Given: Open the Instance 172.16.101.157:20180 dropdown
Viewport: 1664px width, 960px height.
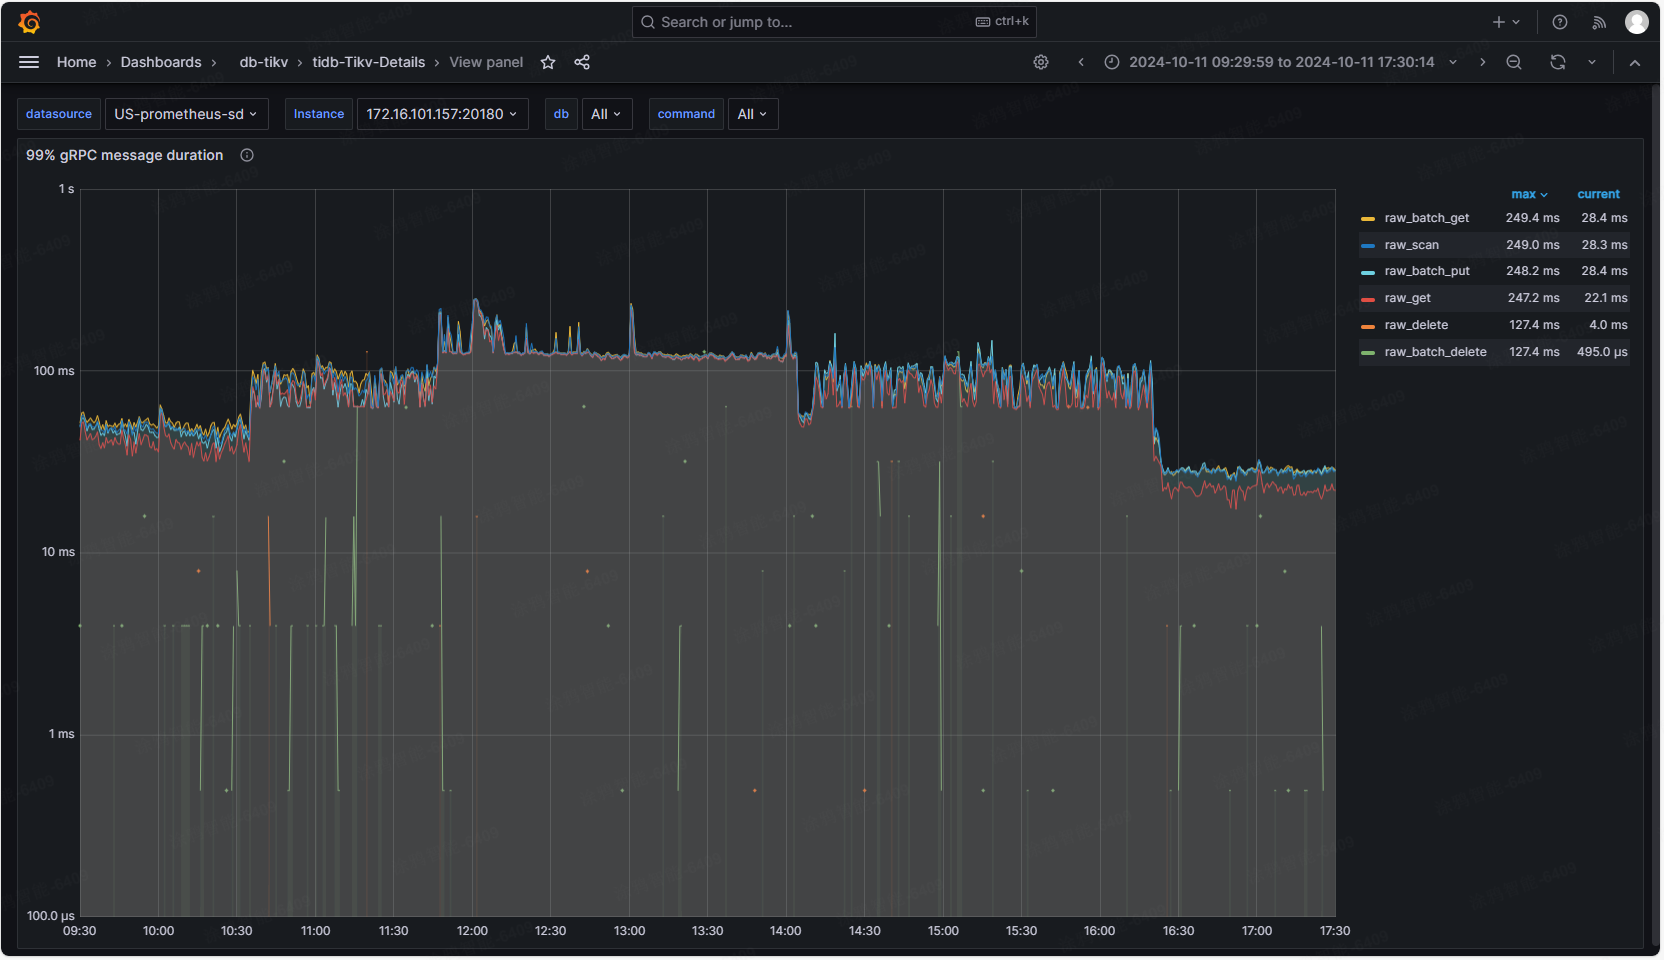Looking at the screenshot, I should 442,114.
